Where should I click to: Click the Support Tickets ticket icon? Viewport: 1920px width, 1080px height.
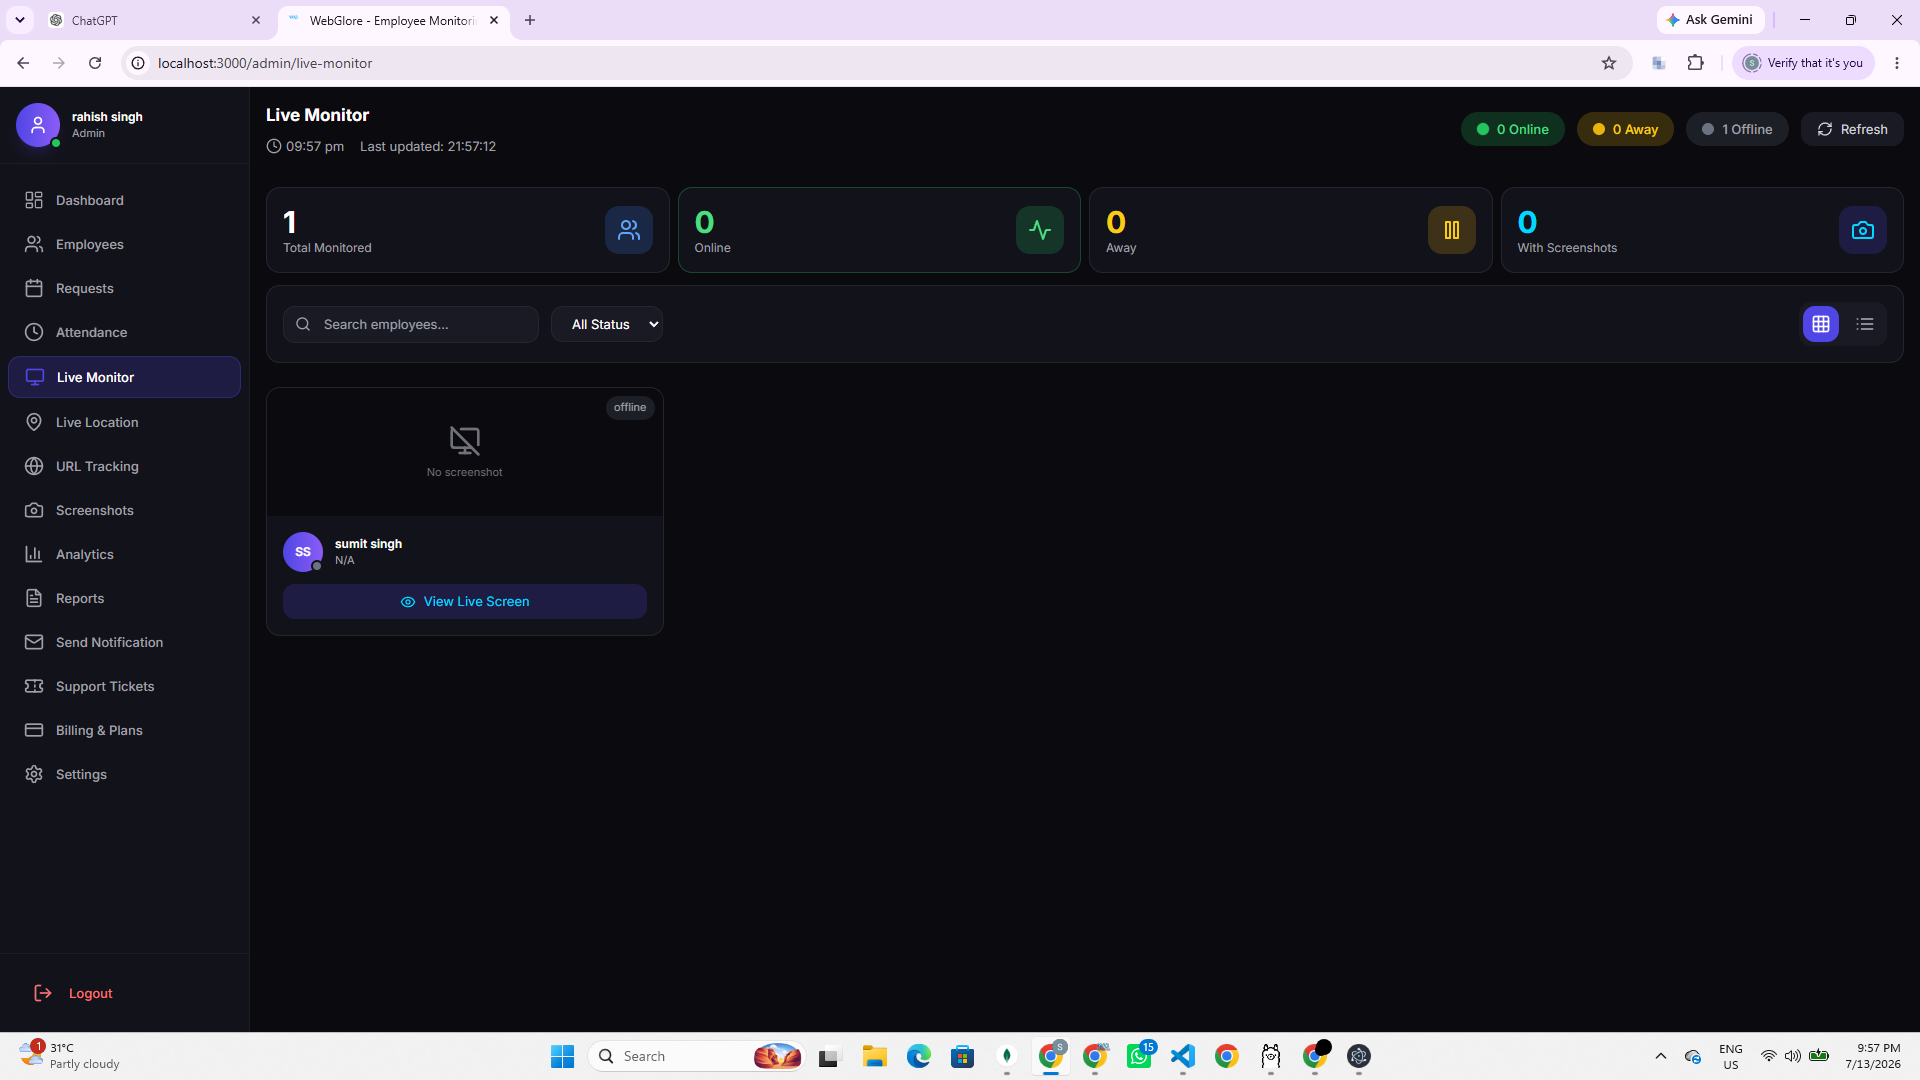tap(34, 686)
